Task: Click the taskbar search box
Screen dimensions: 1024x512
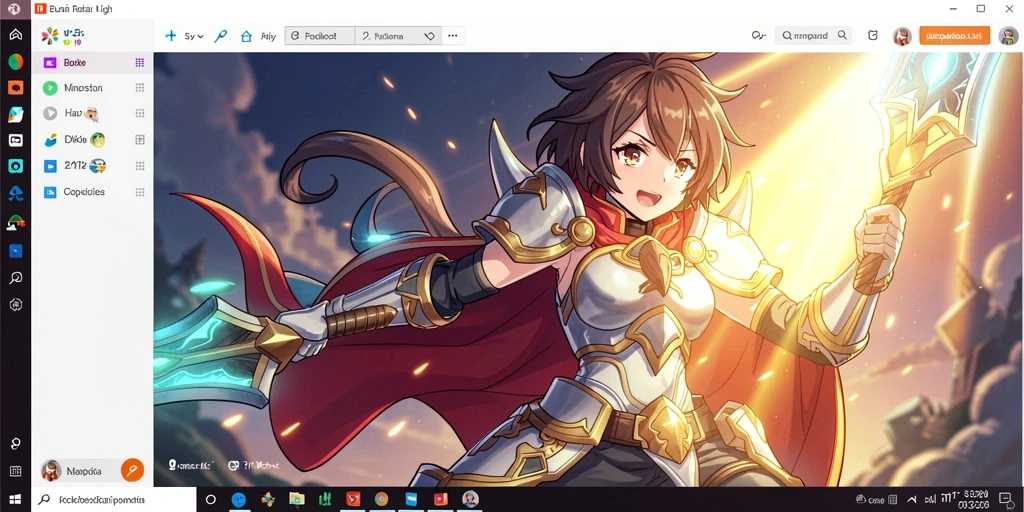Action: pyautogui.click(x=114, y=500)
